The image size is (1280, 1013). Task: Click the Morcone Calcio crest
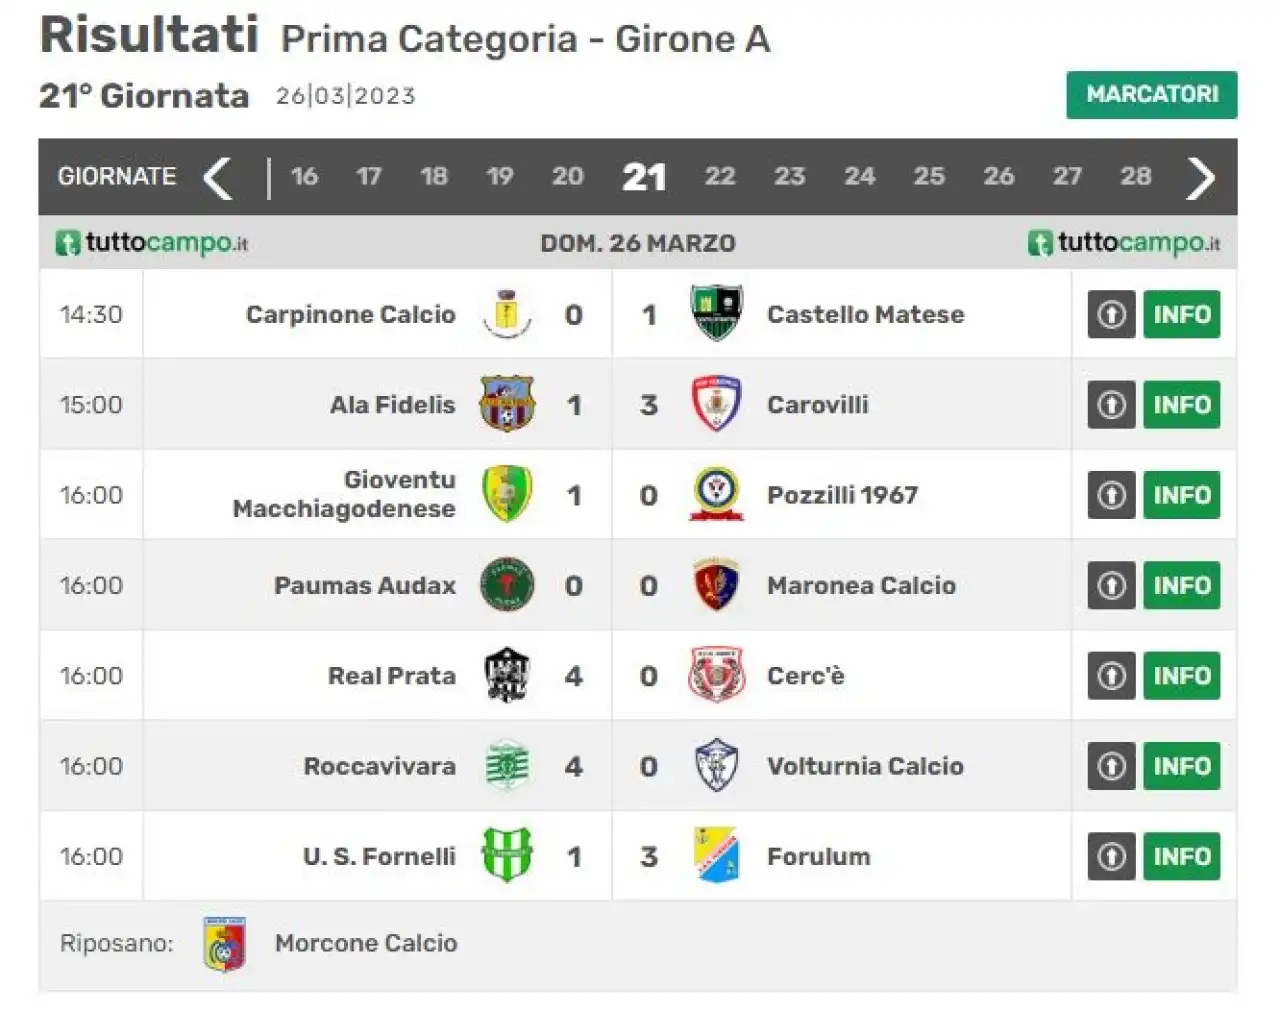[225, 944]
